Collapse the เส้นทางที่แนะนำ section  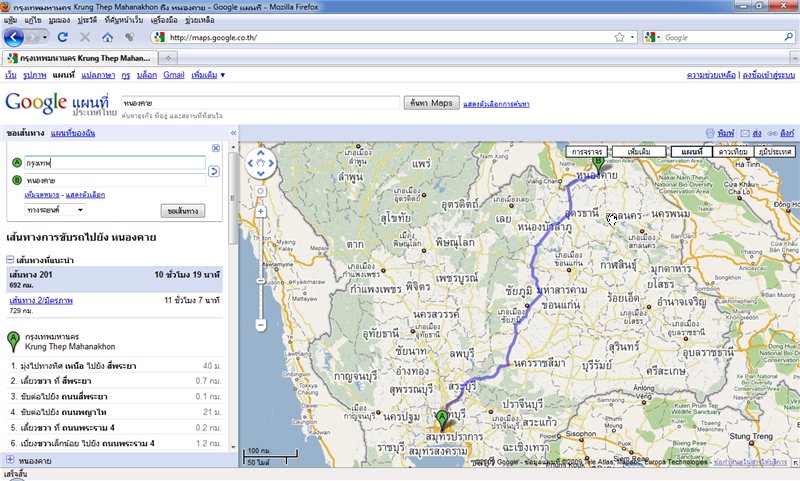pos(10,260)
